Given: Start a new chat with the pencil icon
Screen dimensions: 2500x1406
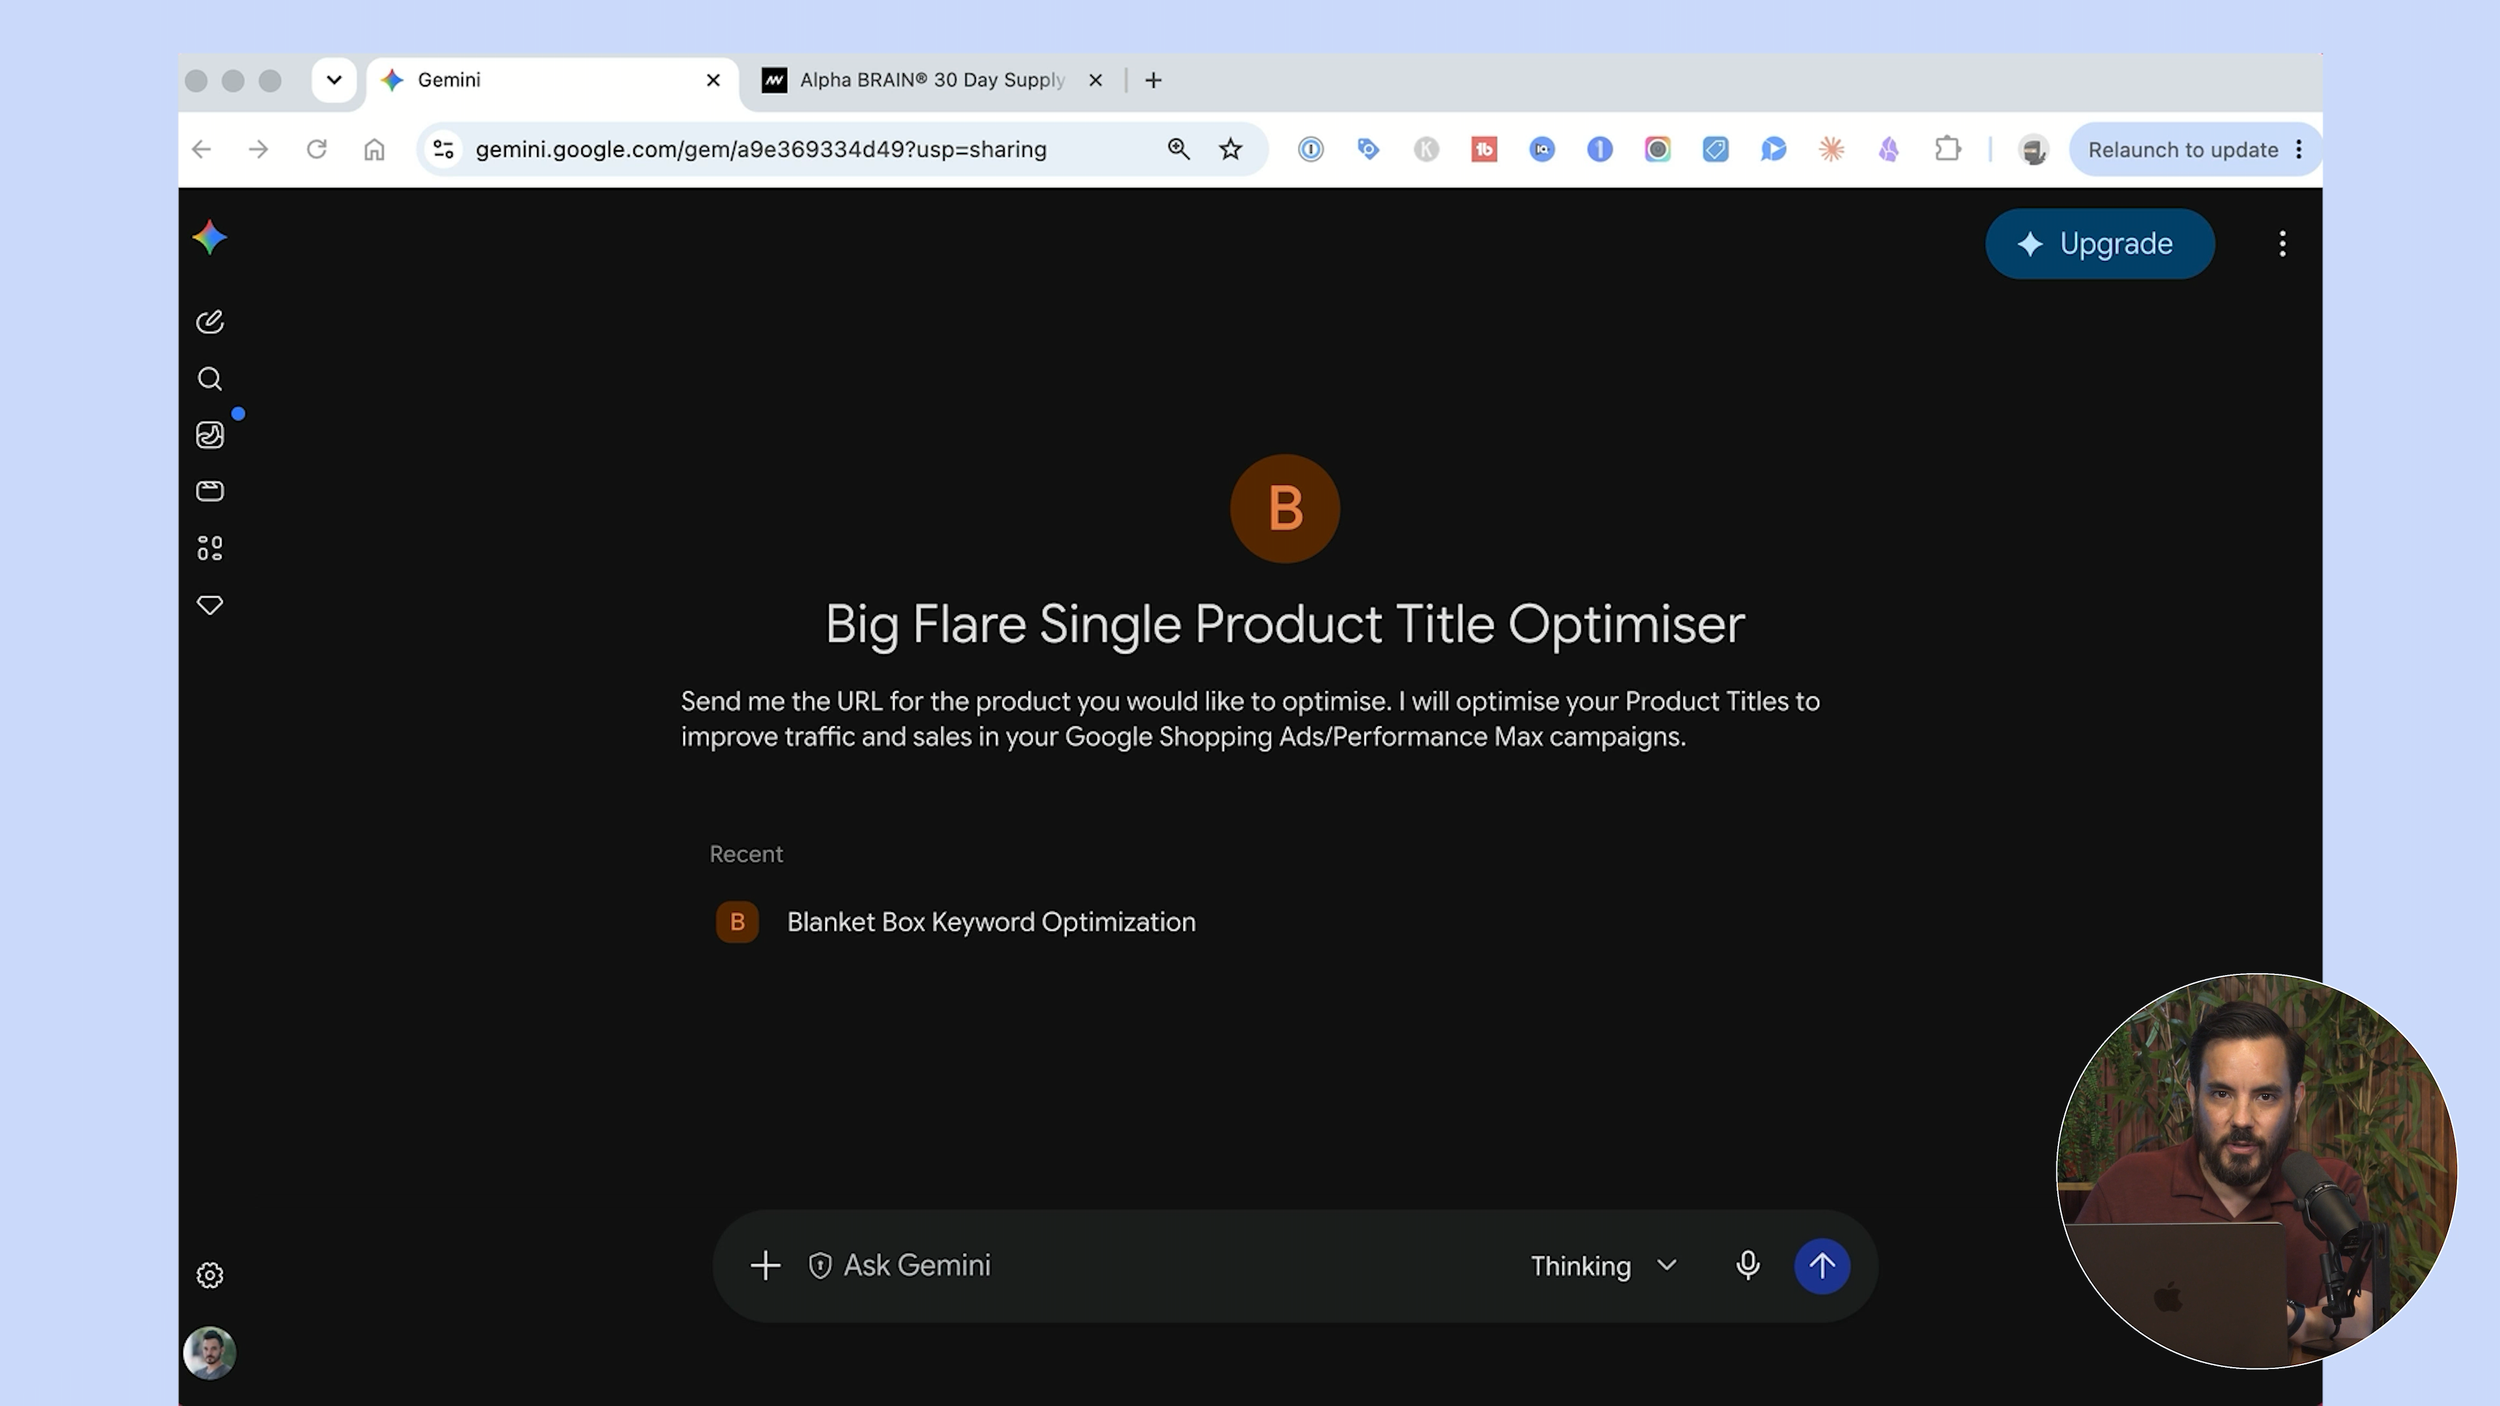Looking at the screenshot, I should coord(210,321).
